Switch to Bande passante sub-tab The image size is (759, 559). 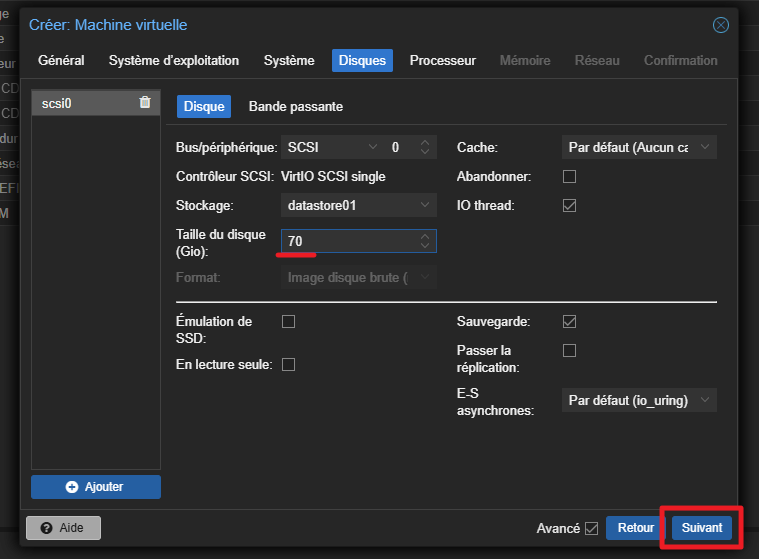(296, 106)
